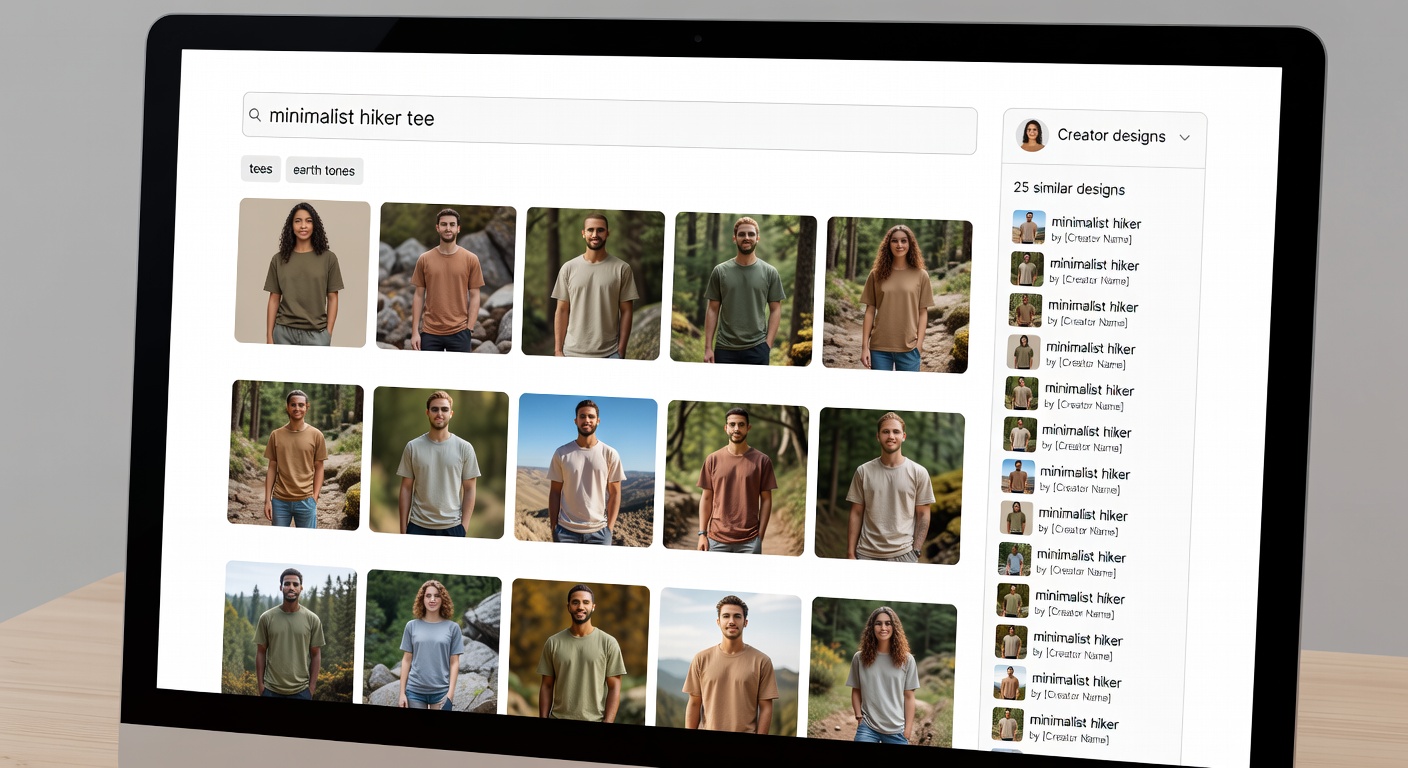Screen dimensions: 1408x768
Task: Click the creator avatar beside Creator designs
Action: pyautogui.click(x=1032, y=135)
